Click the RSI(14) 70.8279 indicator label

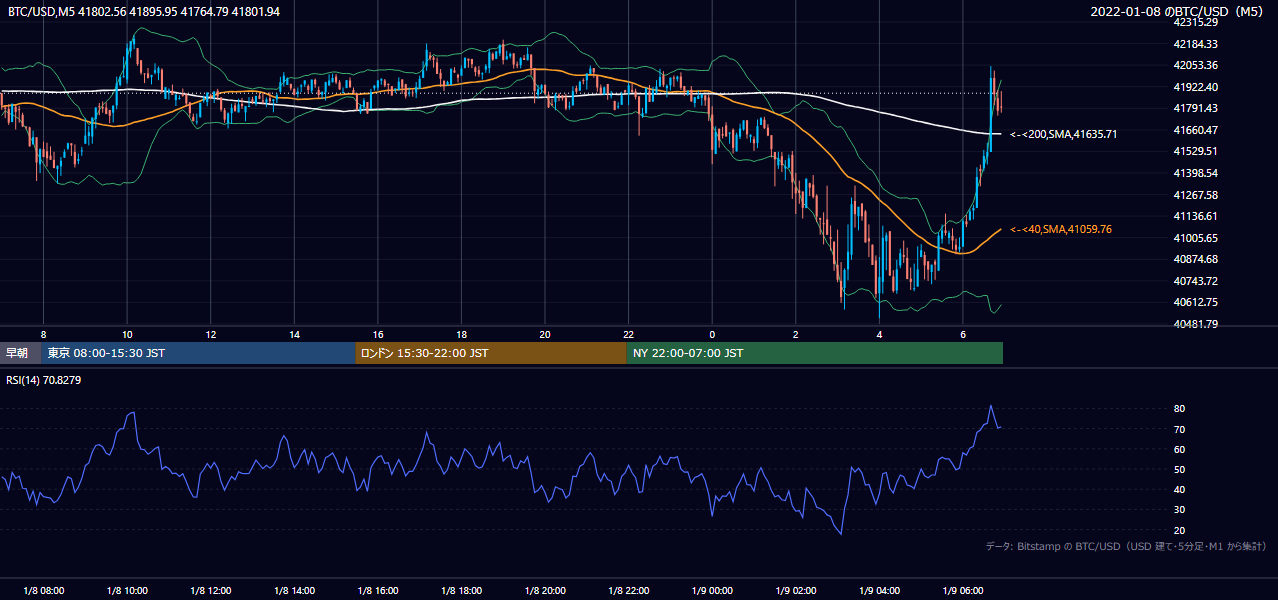tap(45, 380)
